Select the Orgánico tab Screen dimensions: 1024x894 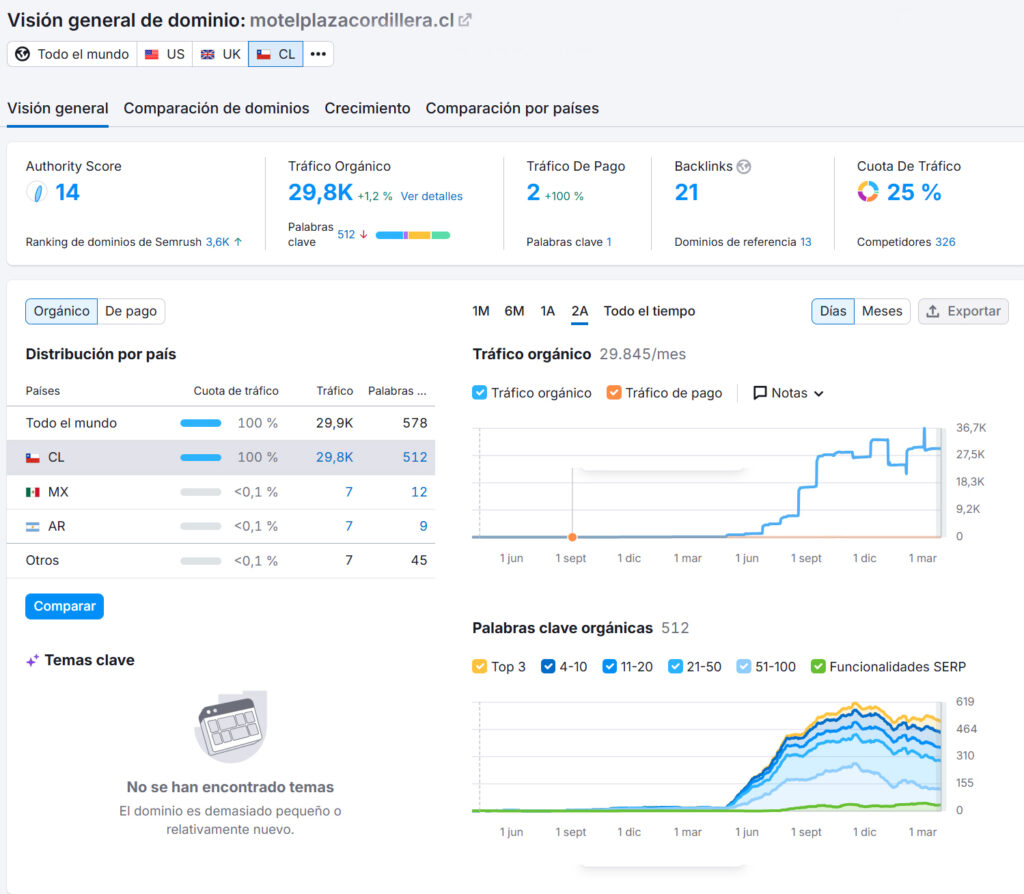(x=61, y=311)
